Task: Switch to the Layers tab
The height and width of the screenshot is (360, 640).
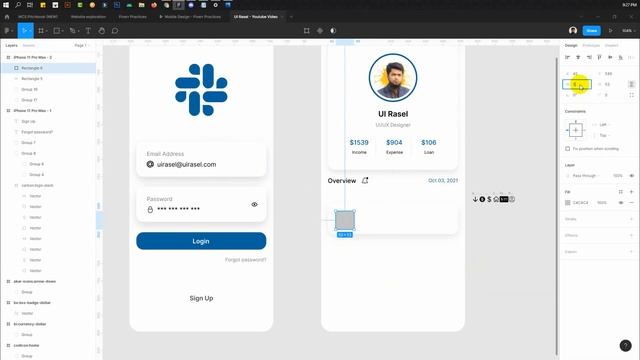Action: pyautogui.click(x=11, y=45)
